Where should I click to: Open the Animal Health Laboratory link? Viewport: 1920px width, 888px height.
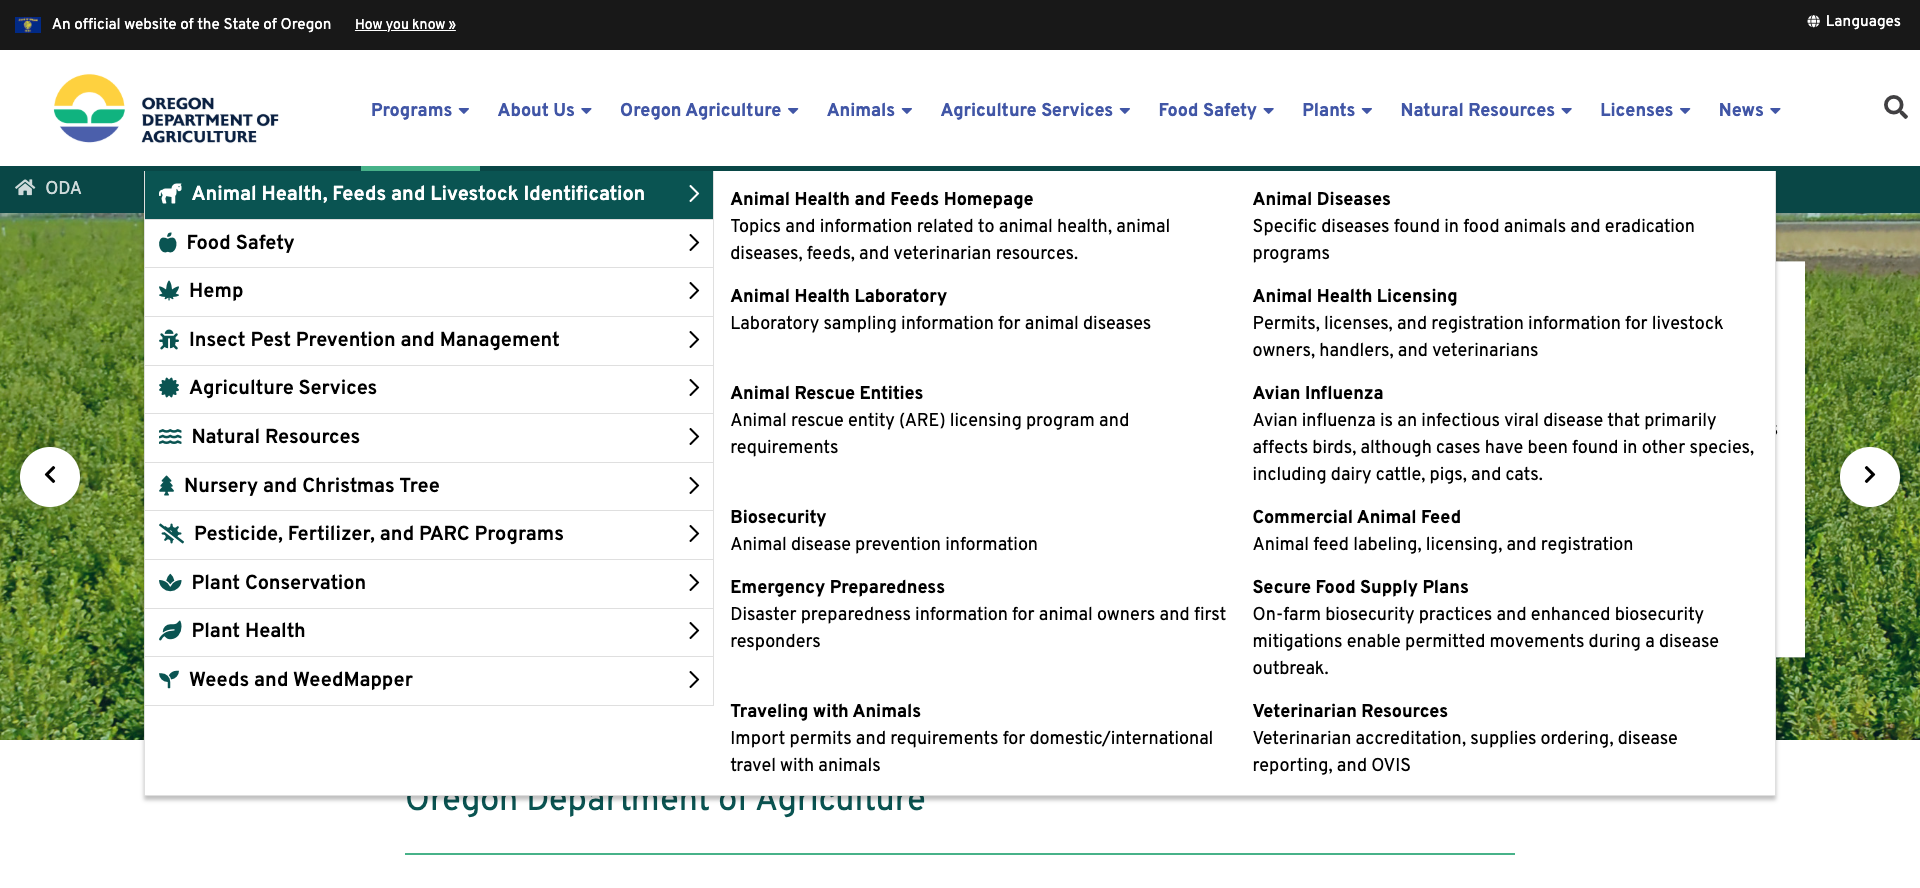click(x=838, y=296)
